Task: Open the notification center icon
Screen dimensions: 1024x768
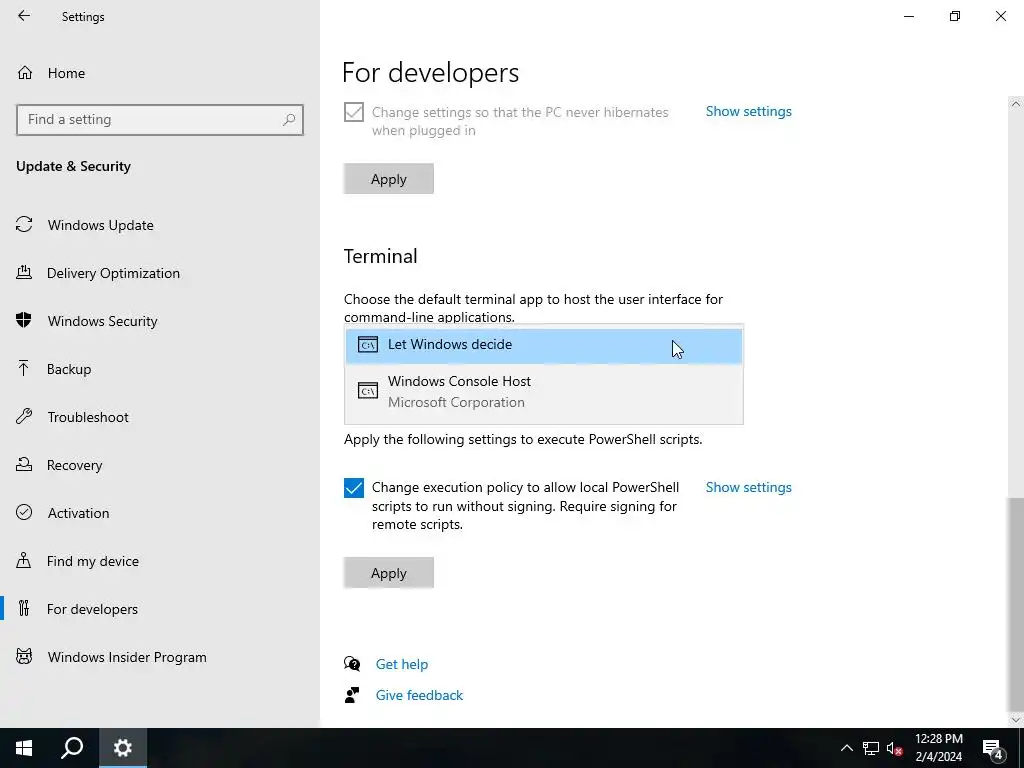Action: click(x=993, y=748)
